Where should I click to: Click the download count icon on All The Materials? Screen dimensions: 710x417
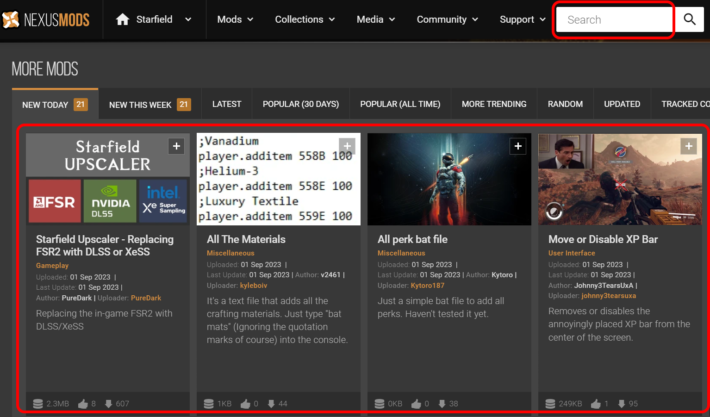[x=271, y=403]
